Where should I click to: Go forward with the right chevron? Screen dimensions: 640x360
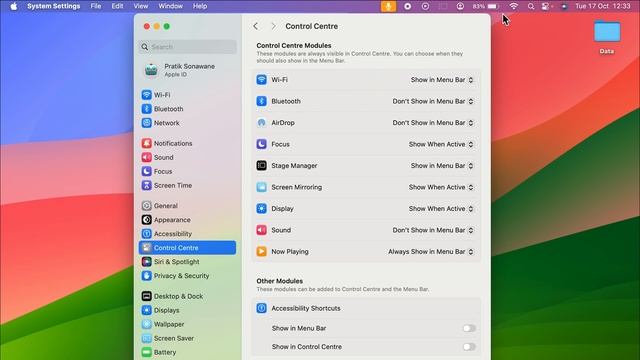click(273, 26)
